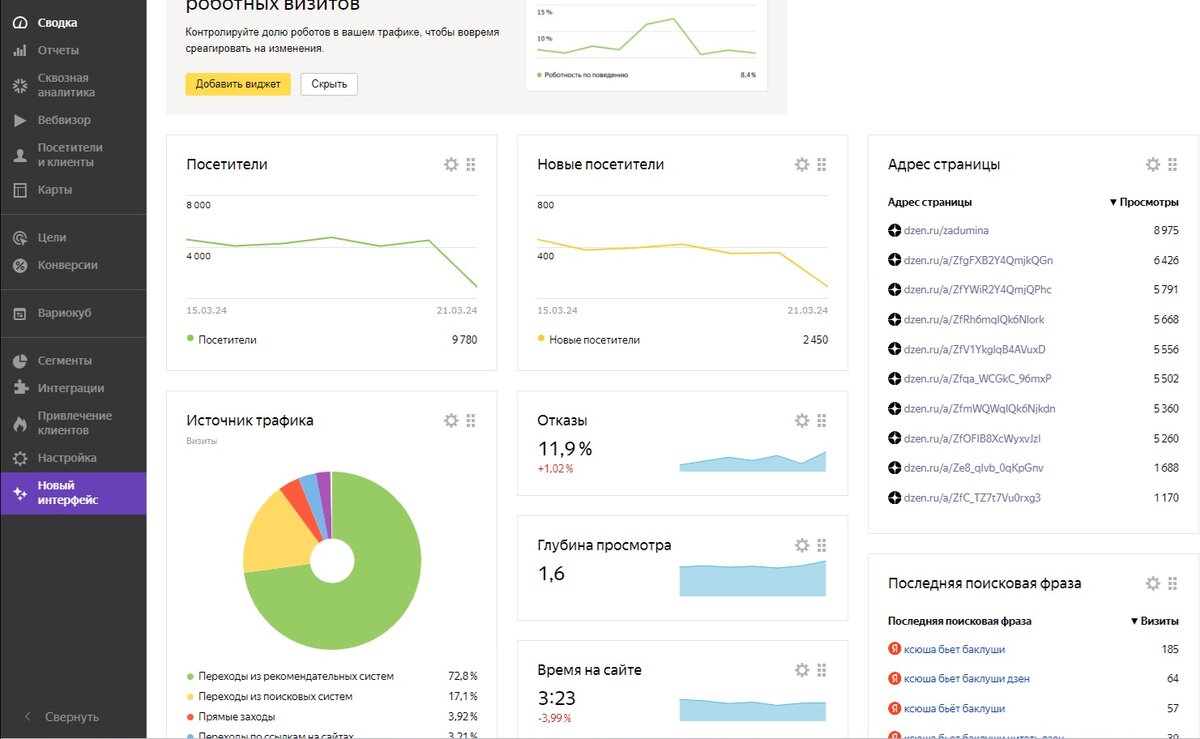Click red Прямые заходы legend dot
The width and height of the screenshot is (1200, 739).
(190, 716)
